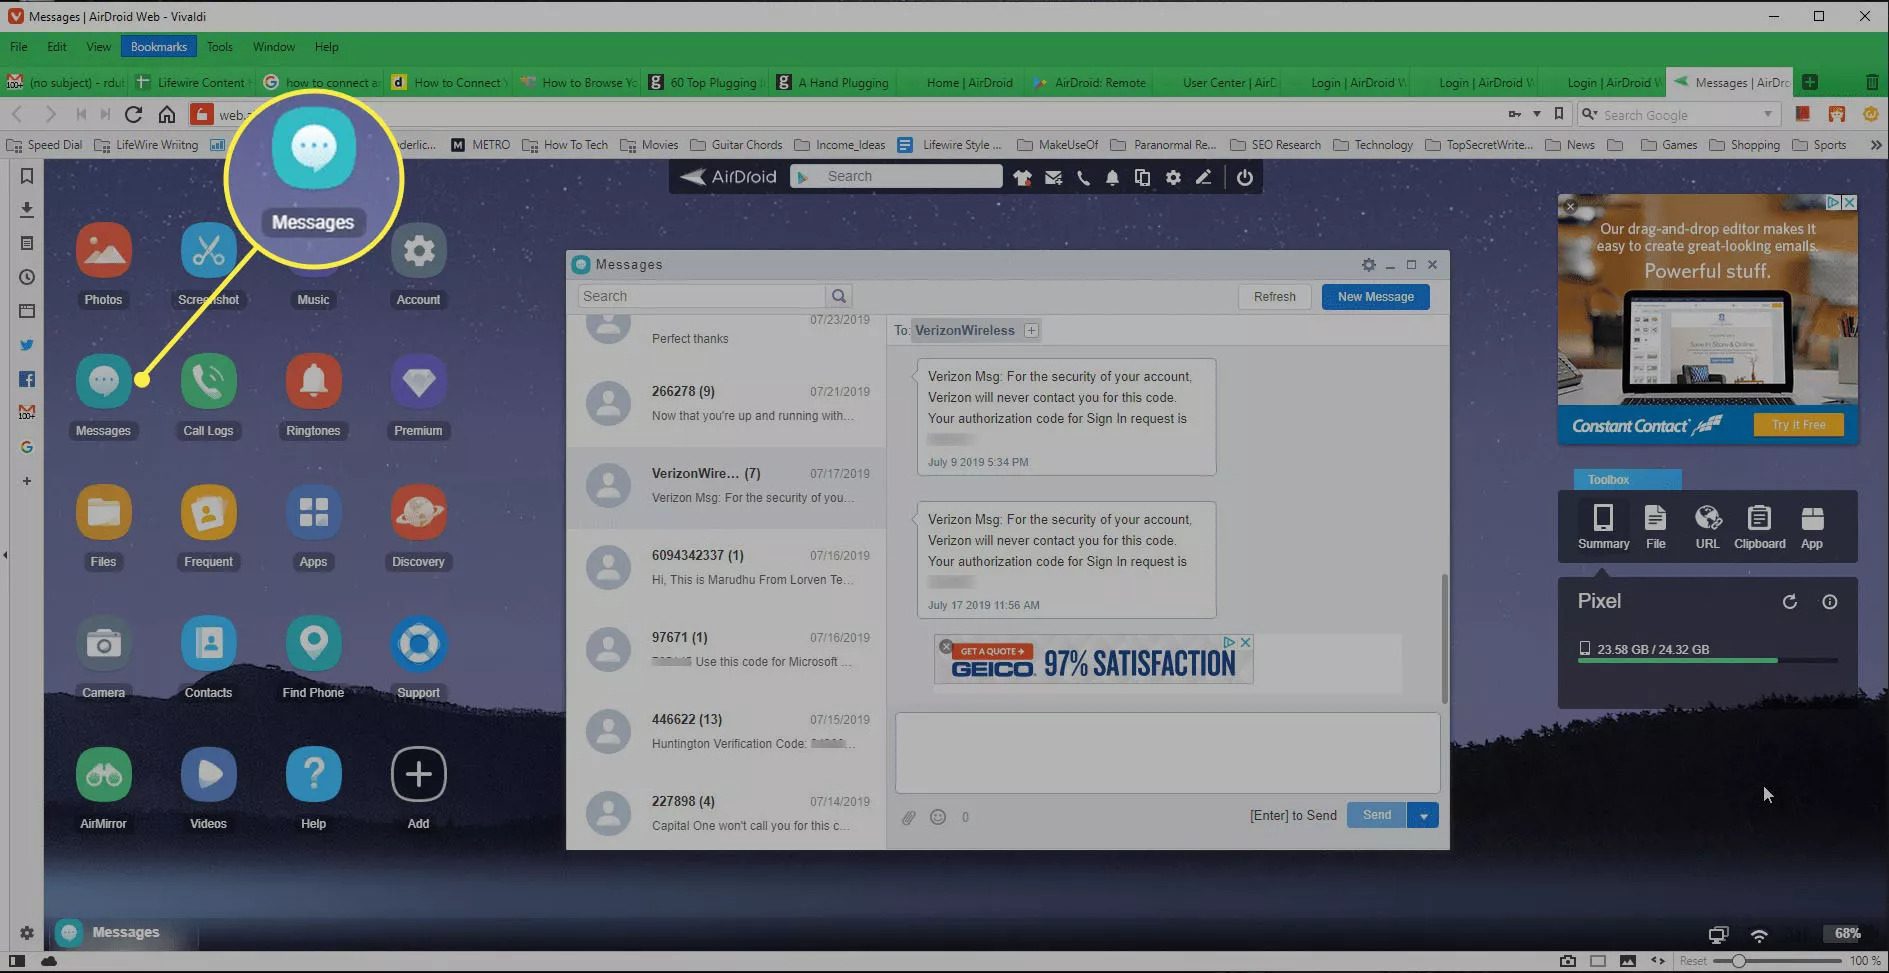Open the emoji picker smiley icon
The width and height of the screenshot is (1889, 973).
tap(938, 817)
